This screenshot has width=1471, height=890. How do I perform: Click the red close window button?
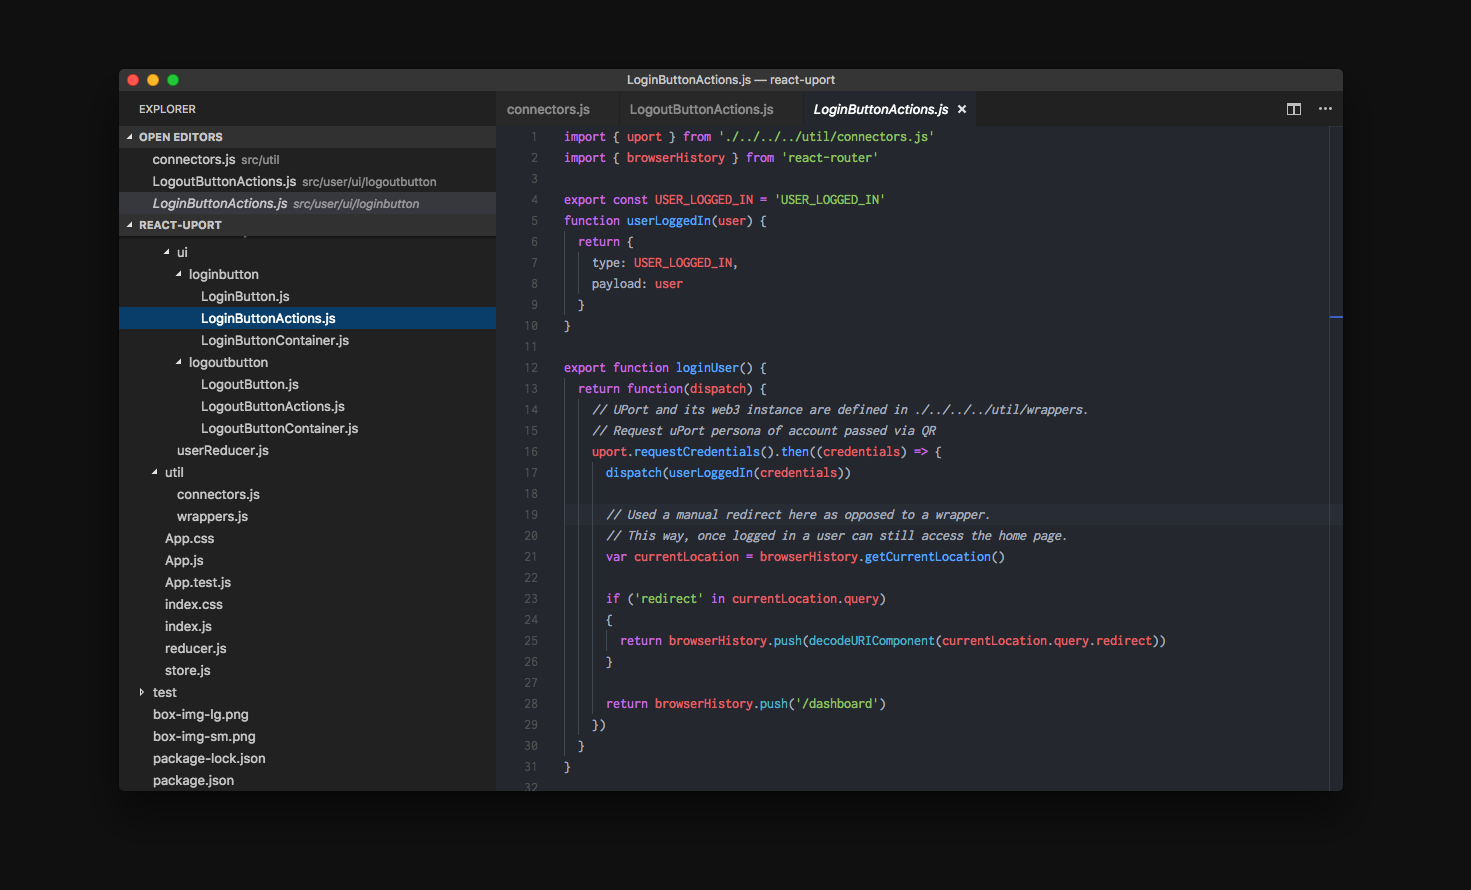click(x=133, y=80)
